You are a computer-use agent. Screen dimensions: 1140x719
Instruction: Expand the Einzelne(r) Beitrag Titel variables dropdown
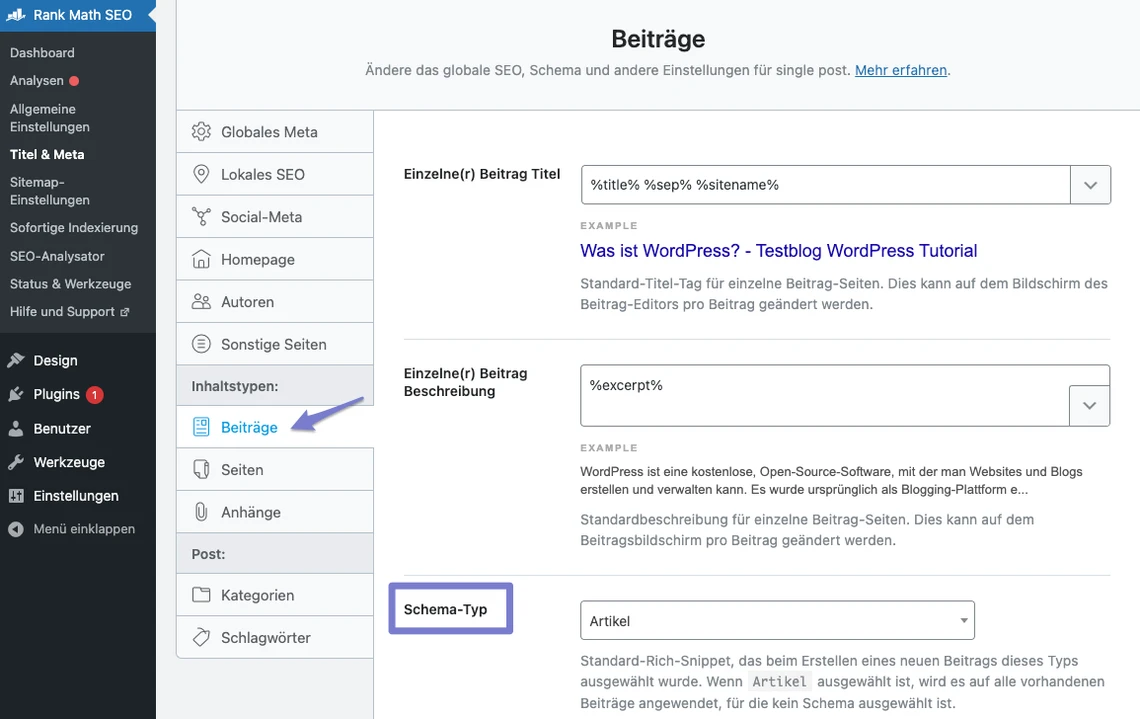(1090, 184)
